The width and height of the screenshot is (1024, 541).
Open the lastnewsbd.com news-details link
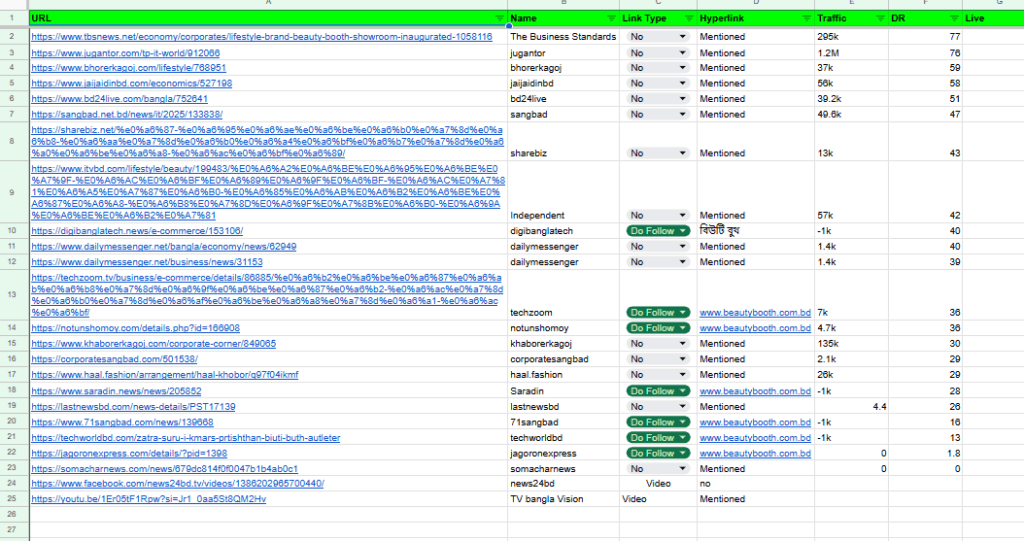(x=133, y=406)
